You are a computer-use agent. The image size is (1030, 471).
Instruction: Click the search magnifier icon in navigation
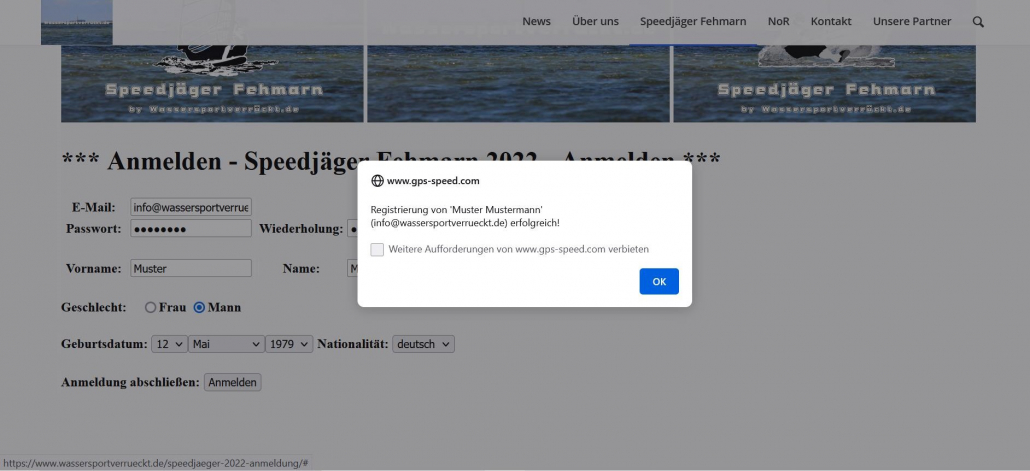pyautogui.click(x=978, y=21)
